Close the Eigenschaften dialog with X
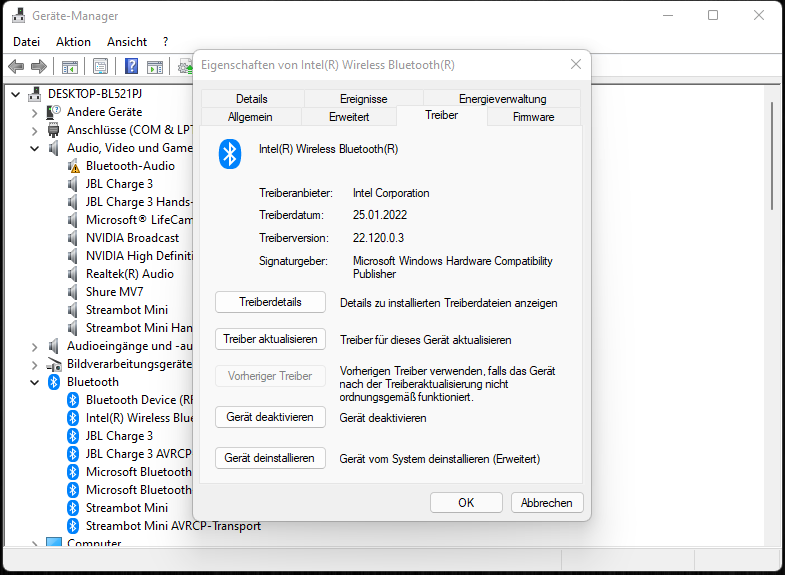 pyautogui.click(x=576, y=65)
